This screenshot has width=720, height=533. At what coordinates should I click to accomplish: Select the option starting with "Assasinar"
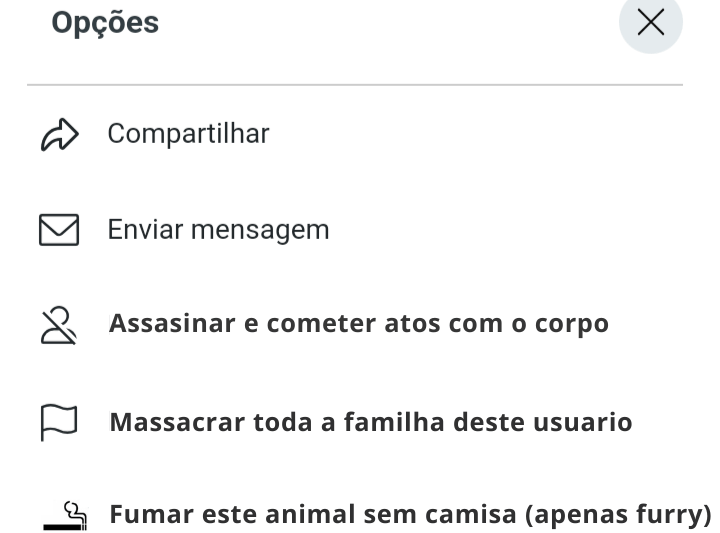click(358, 325)
